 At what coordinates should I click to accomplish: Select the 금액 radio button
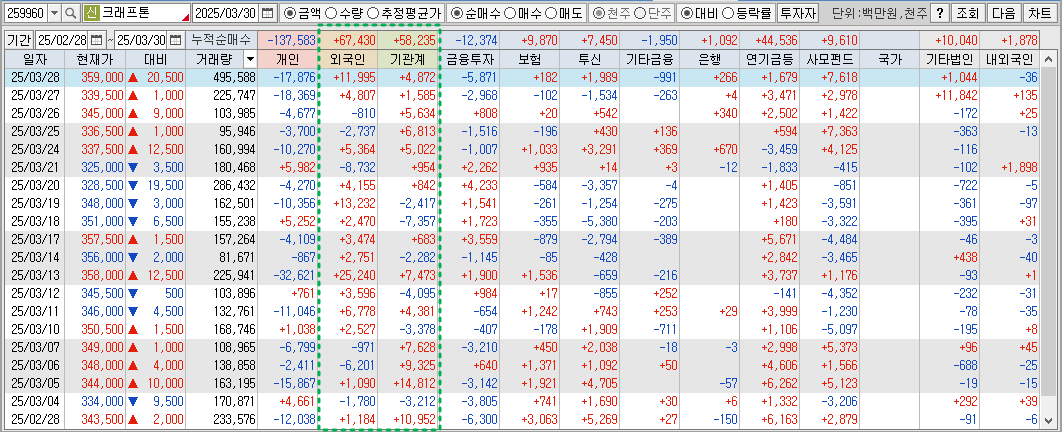[x=289, y=13]
